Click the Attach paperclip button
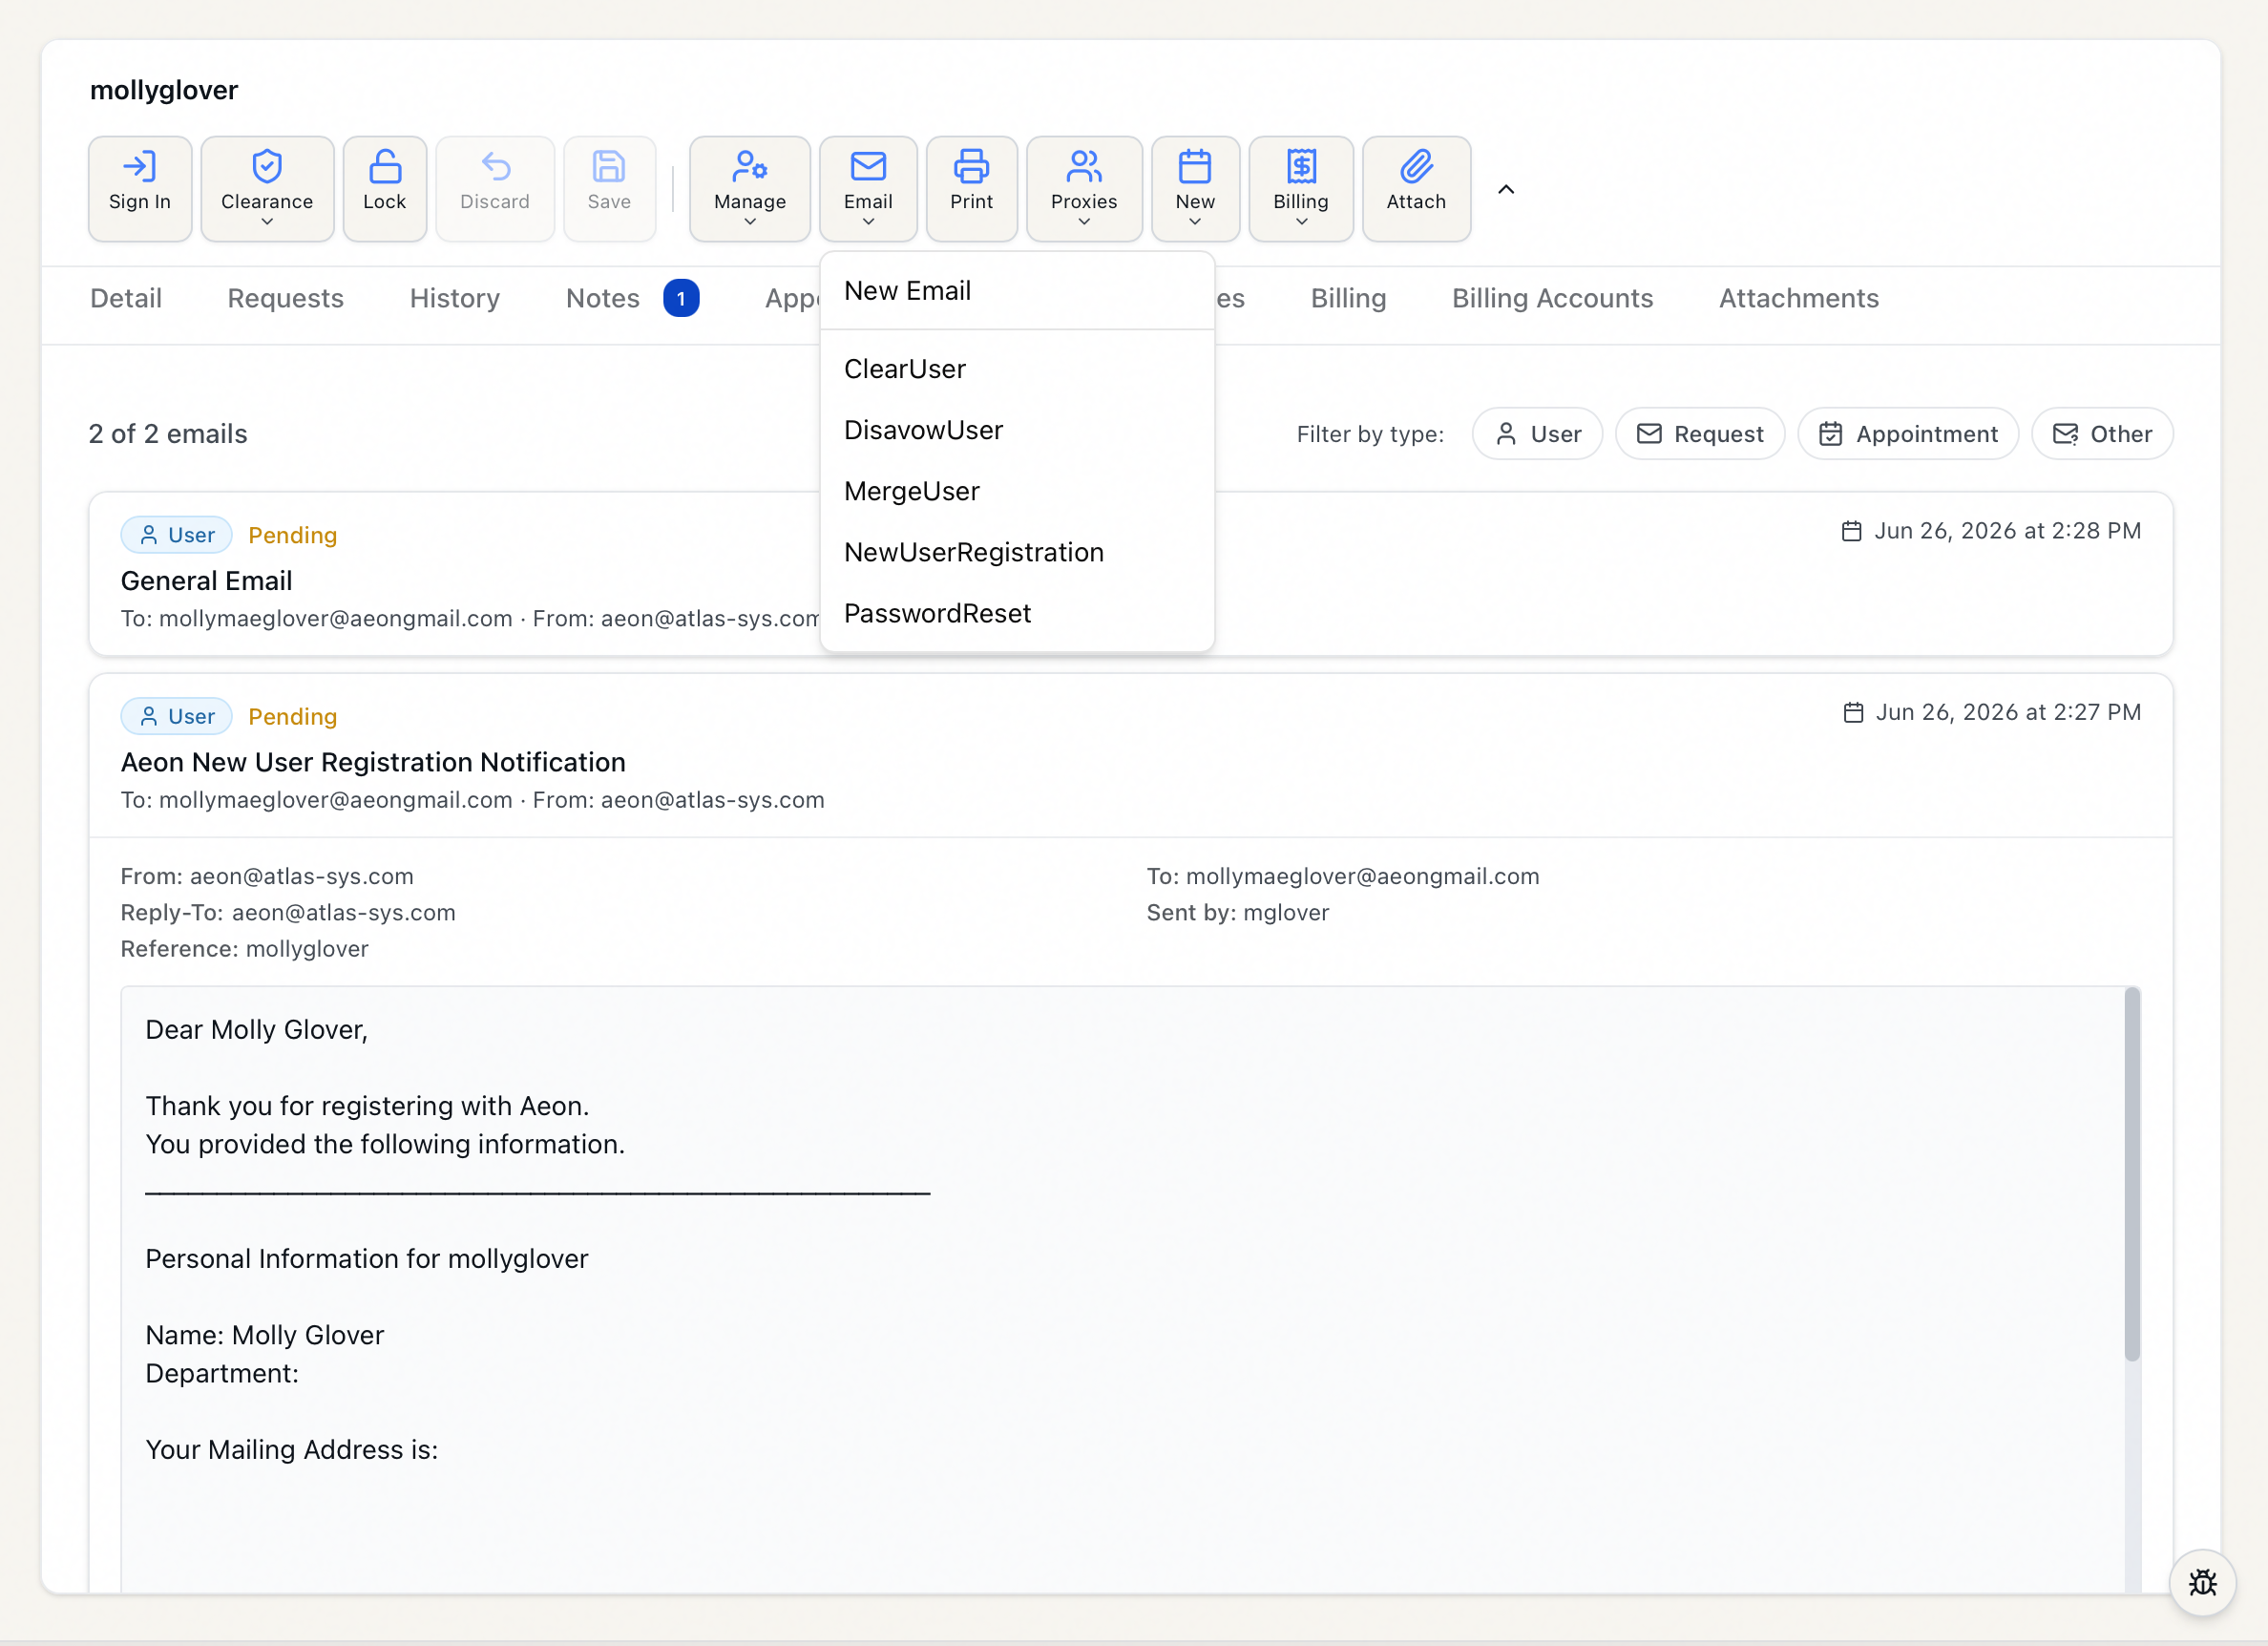Image resolution: width=2268 pixels, height=1646 pixels. pyautogui.click(x=1416, y=188)
